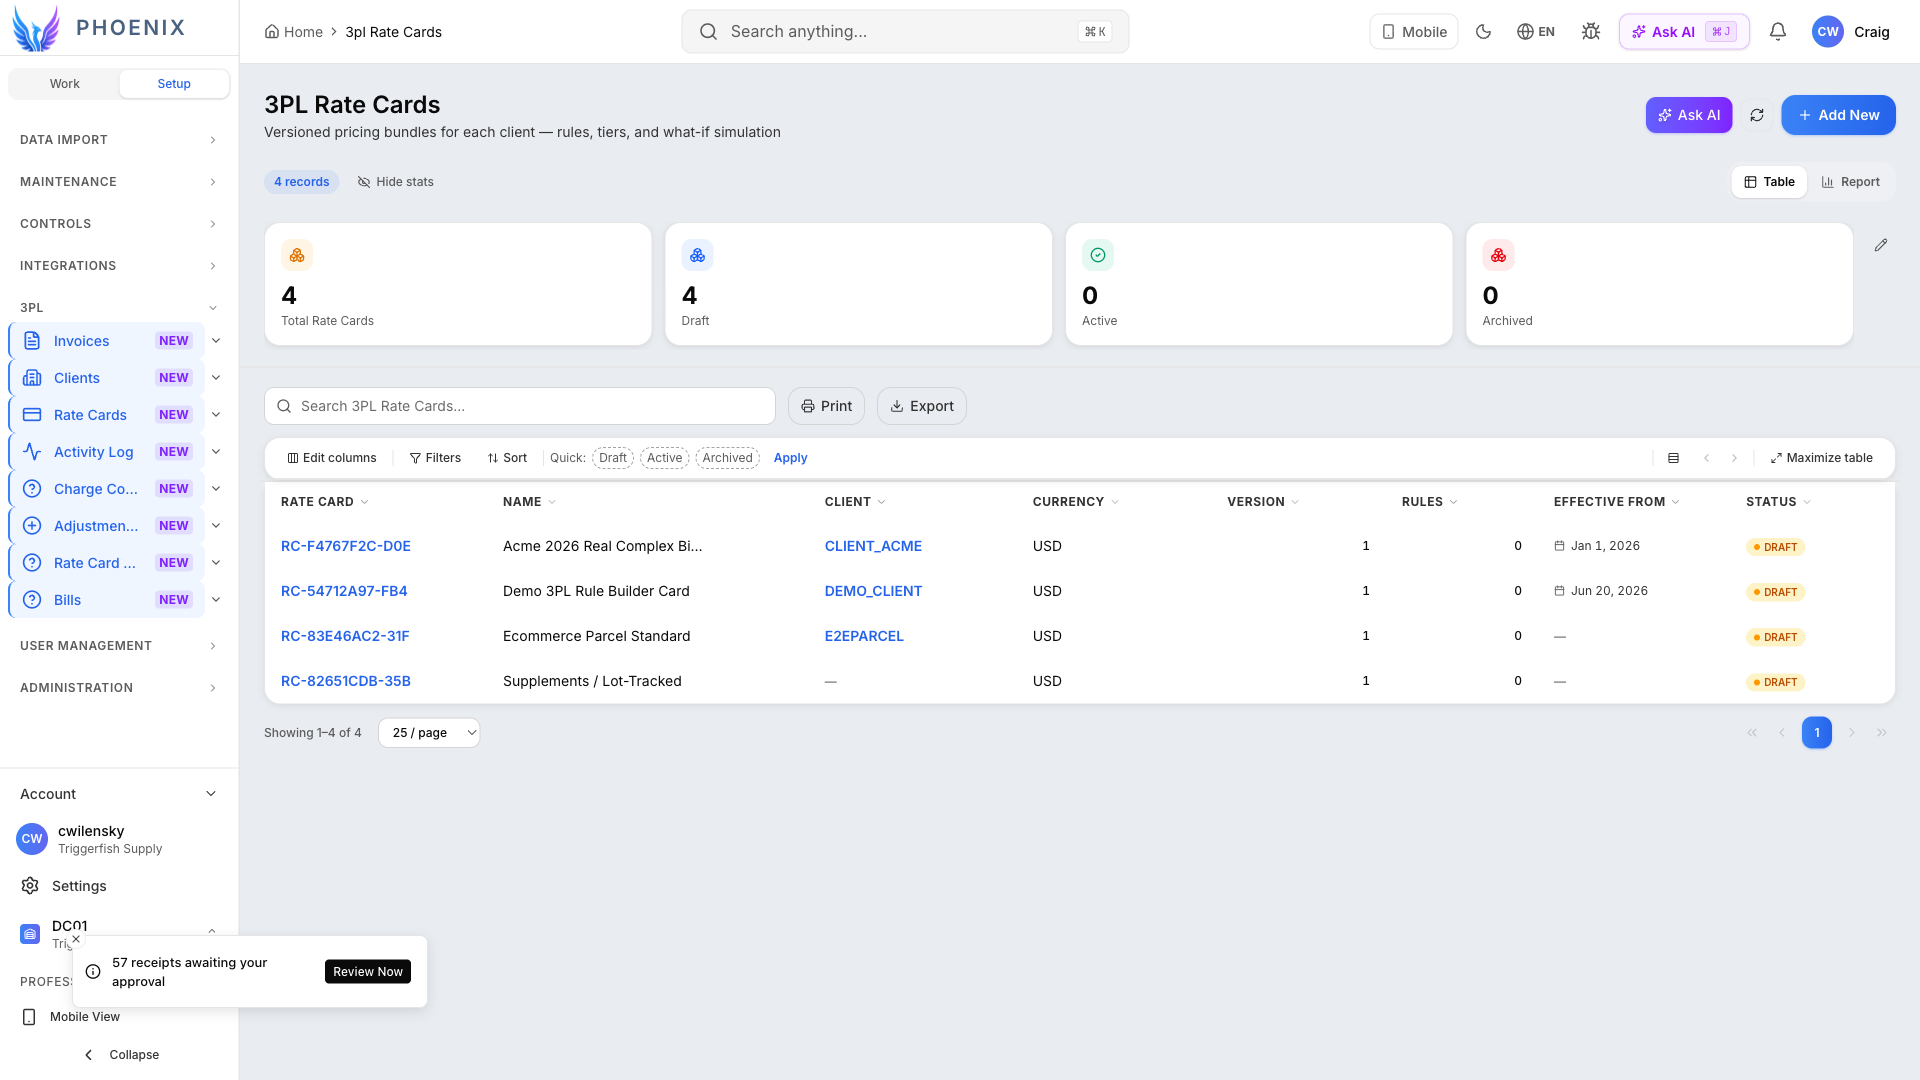Click the refresh icon beside Ask AI
This screenshot has height=1080, width=1920.
point(1757,115)
